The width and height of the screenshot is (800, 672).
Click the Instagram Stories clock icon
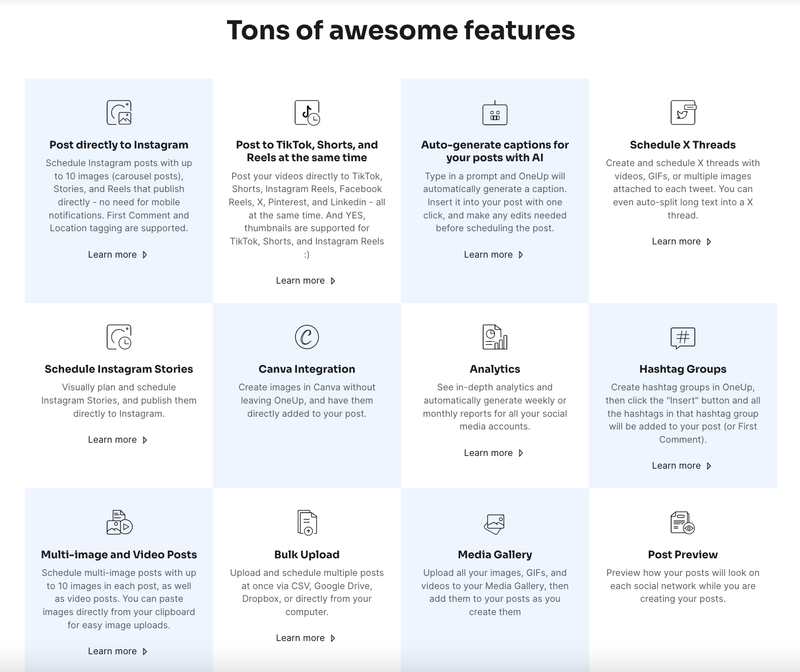[119, 337]
